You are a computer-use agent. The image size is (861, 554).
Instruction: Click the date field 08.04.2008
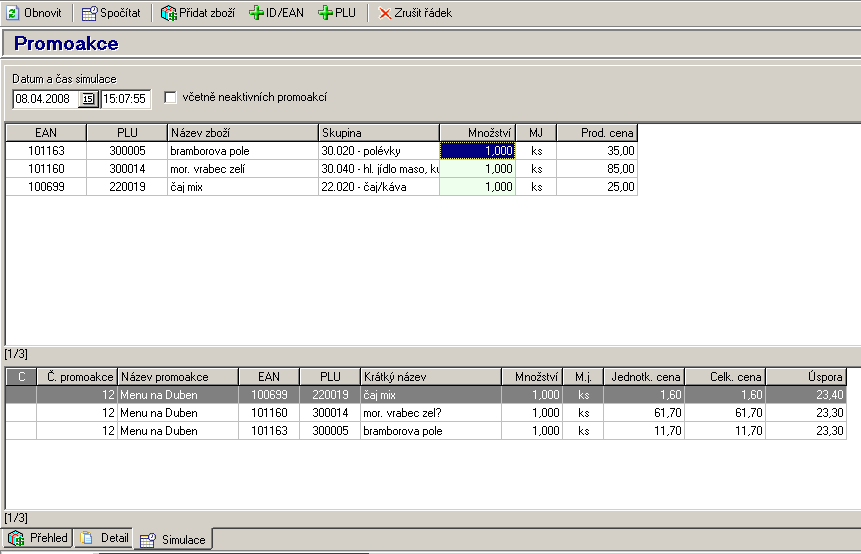click(46, 99)
